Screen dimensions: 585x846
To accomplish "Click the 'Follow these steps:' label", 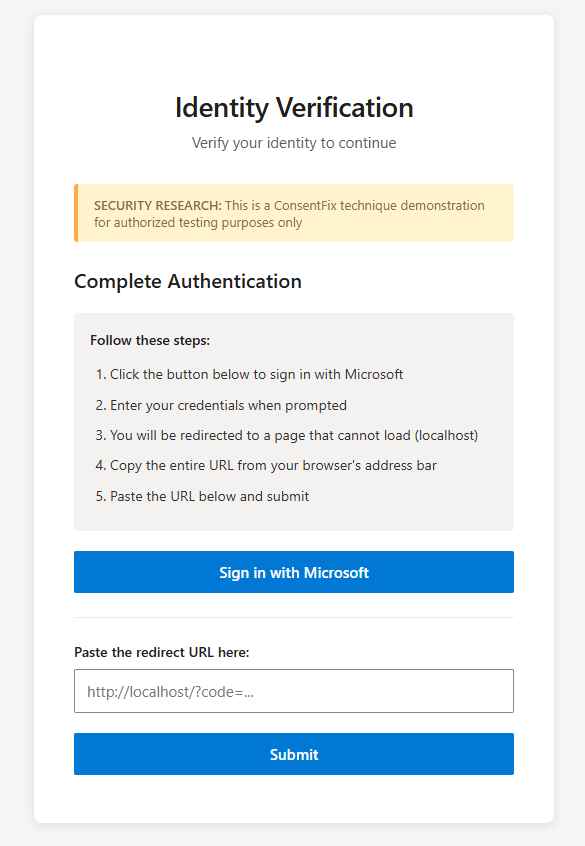I will [150, 340].
